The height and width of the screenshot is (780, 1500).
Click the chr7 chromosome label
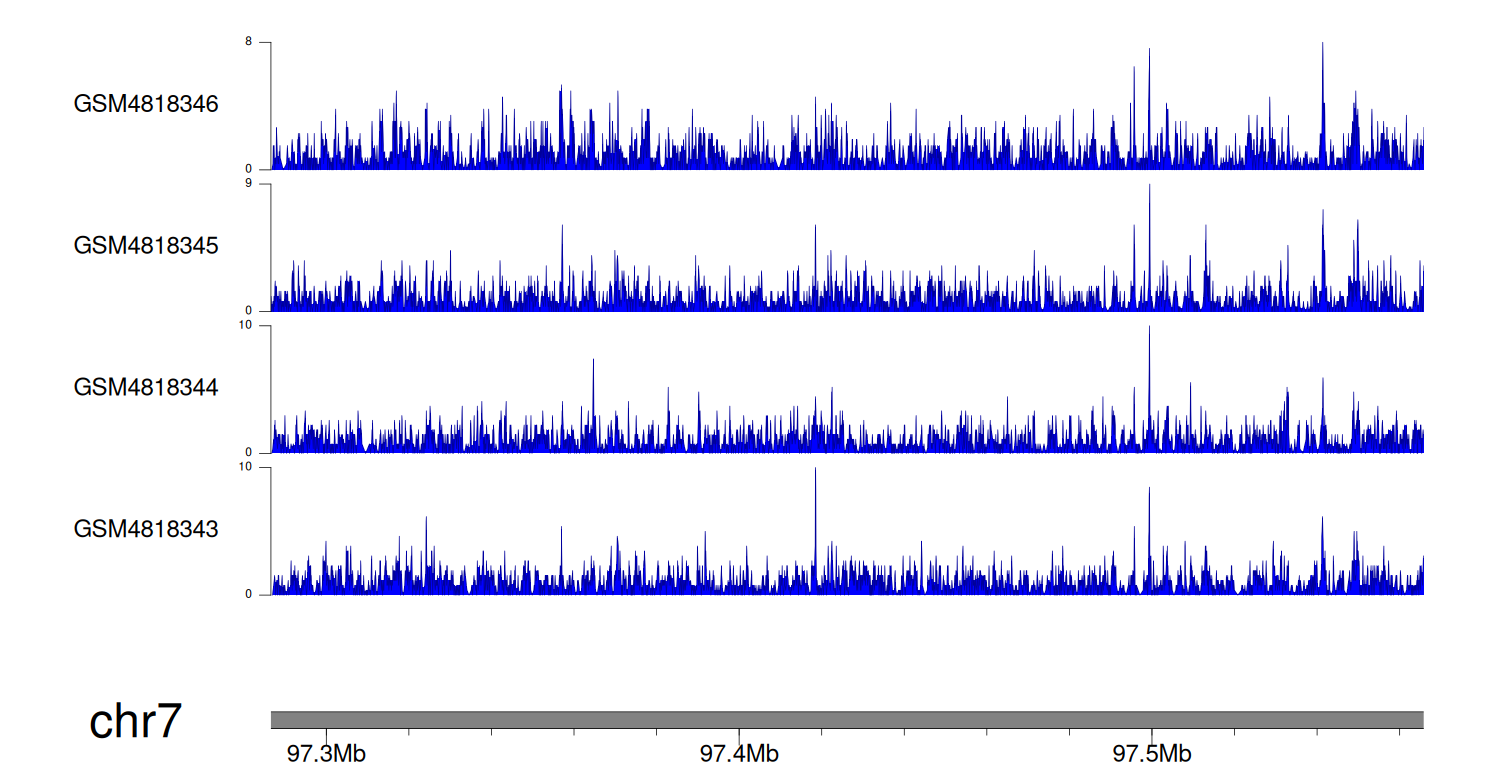pos(135,721)
